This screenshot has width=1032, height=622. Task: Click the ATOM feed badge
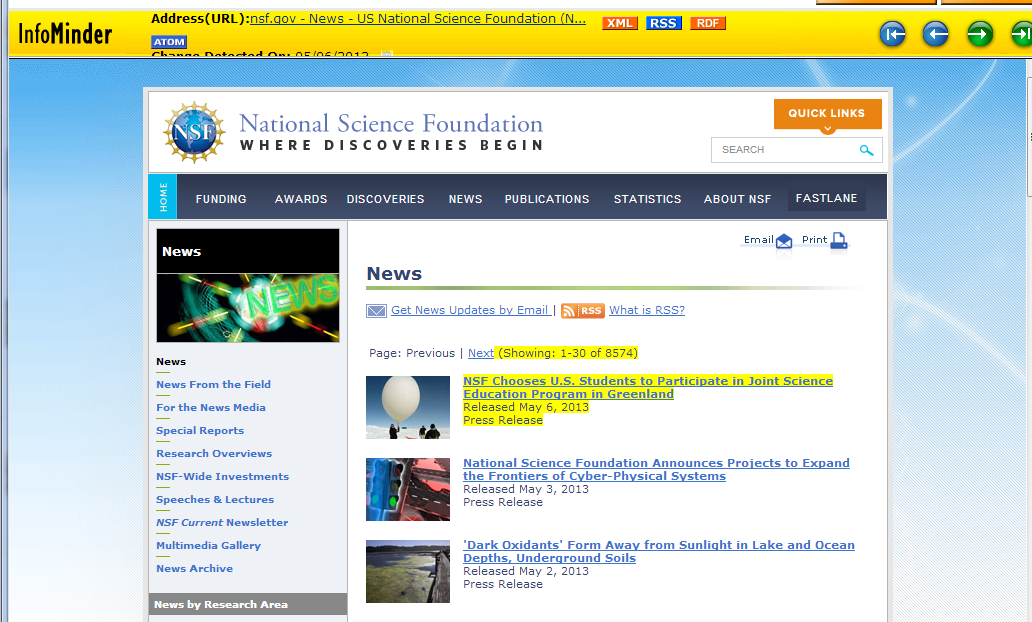pyautogui.click(x=169, y=42)
